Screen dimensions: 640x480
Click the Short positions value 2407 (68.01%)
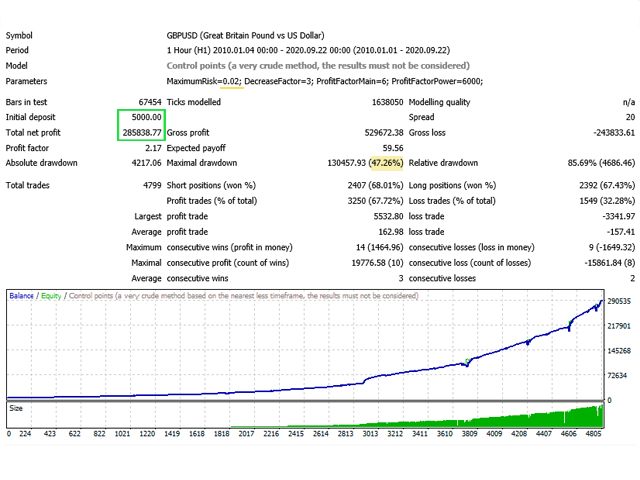tap(375, 185)
